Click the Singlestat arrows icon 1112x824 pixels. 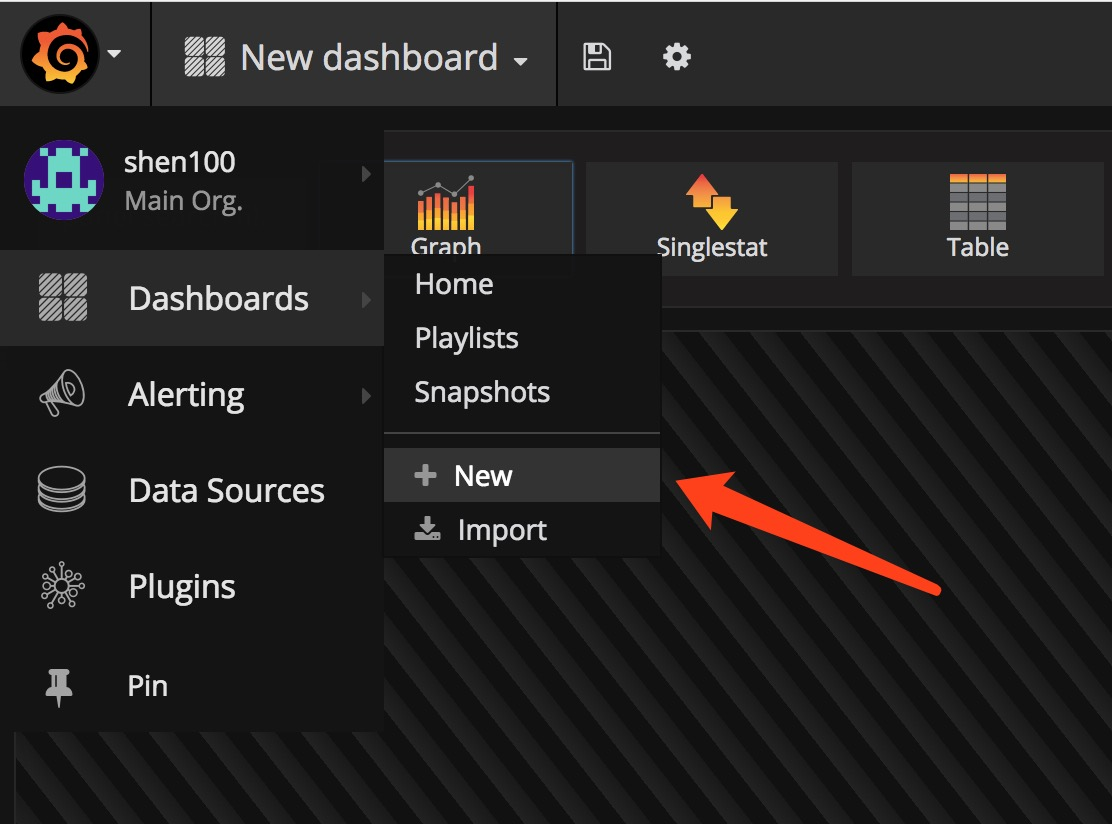pos(712,201)
